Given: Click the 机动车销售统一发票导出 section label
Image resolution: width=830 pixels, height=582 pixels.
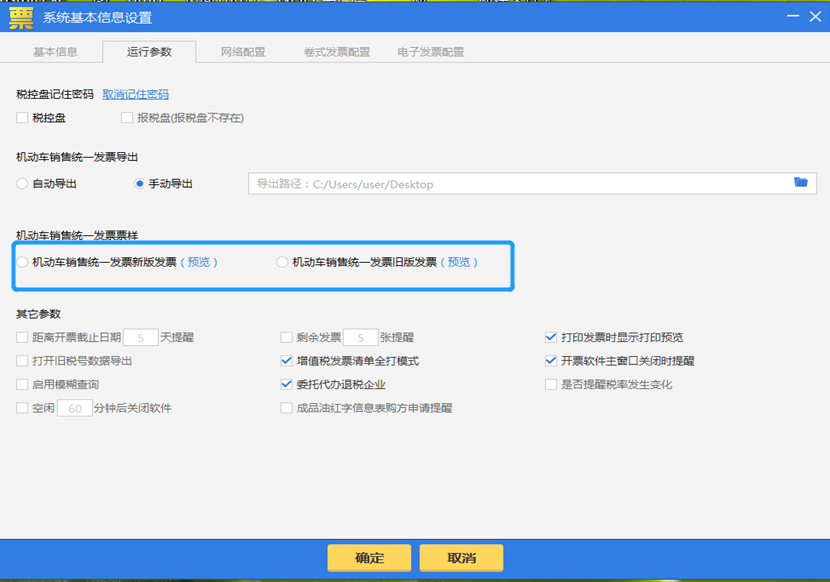Looking at the screenshot, I should tap(77, 157).
